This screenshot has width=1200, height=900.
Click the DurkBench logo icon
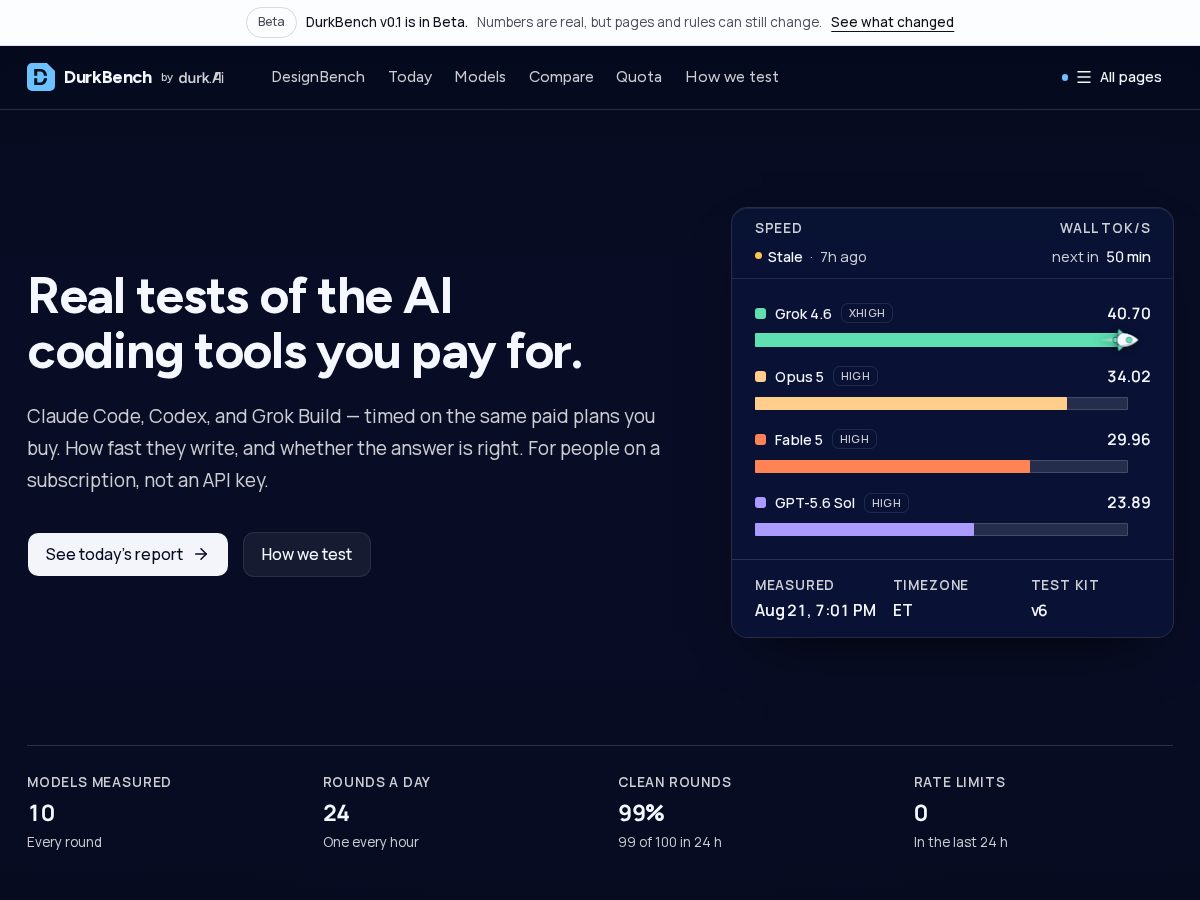(x=41, y=77)
